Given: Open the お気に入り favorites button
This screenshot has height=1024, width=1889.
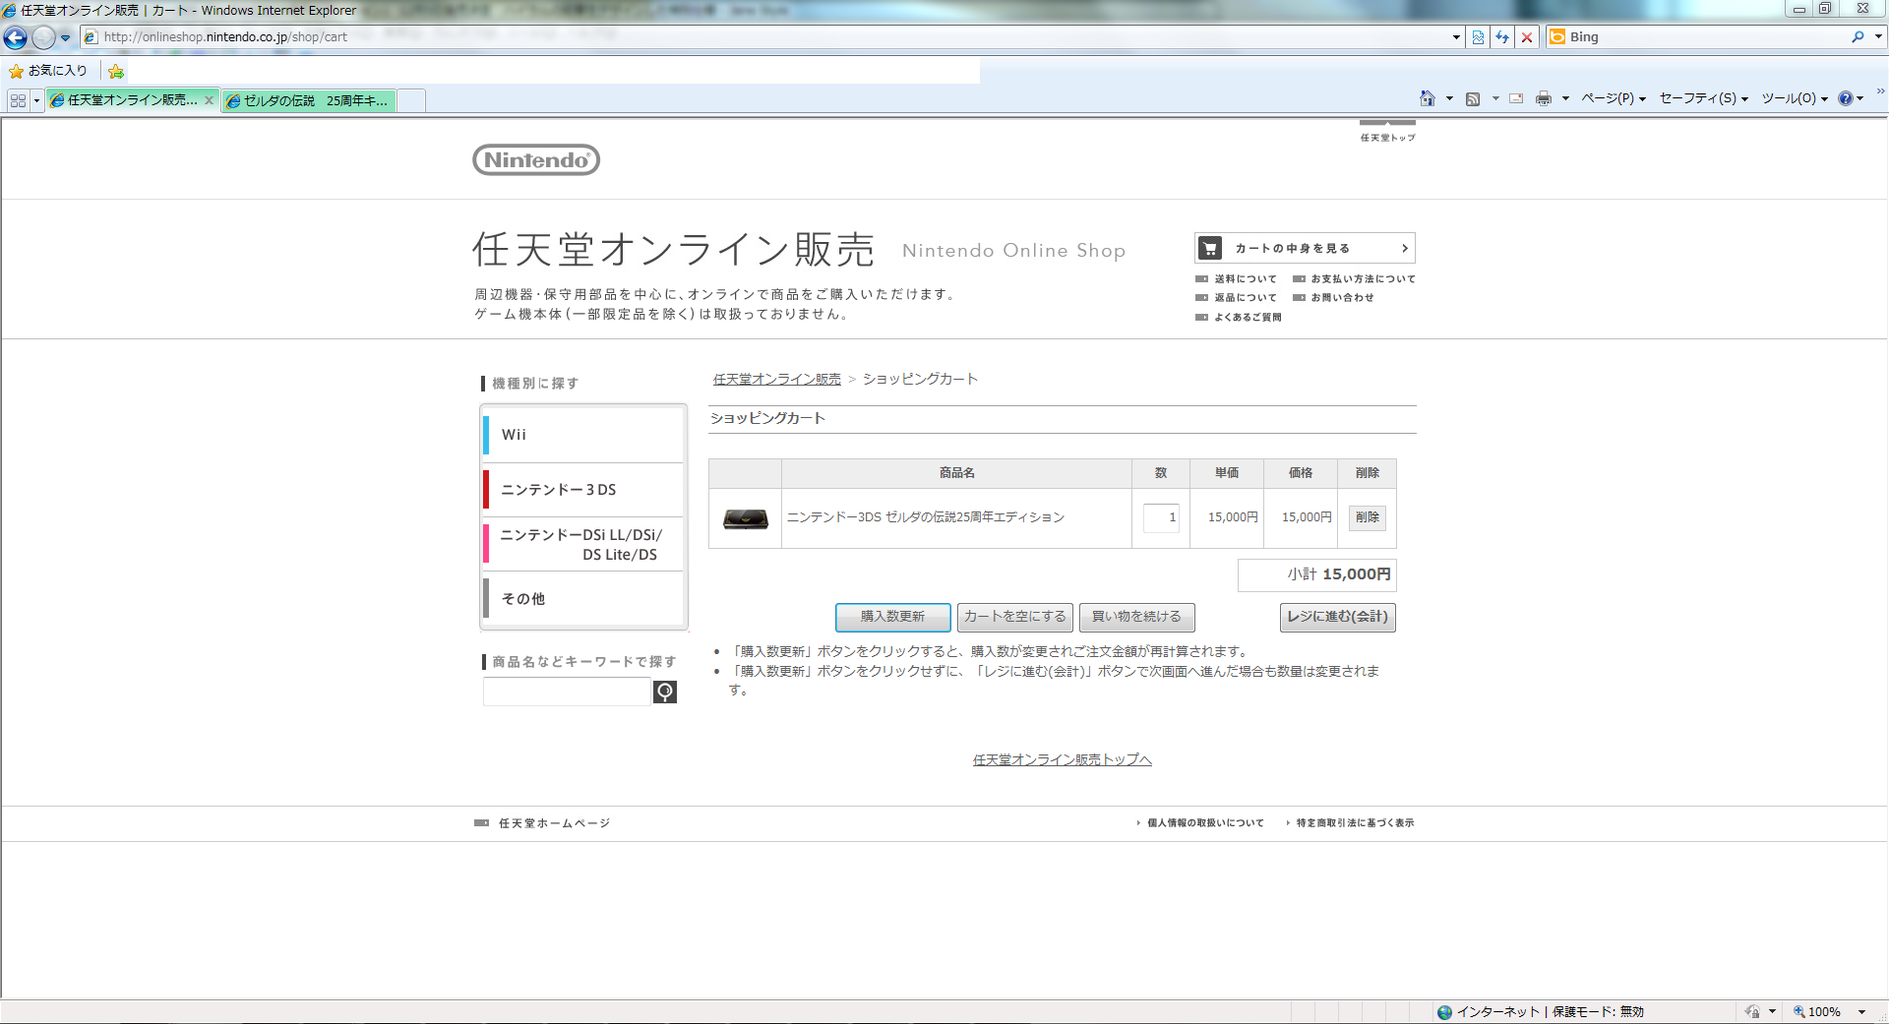Looking at the screenshot, I should pyautogui.click(x=48, y=71).
